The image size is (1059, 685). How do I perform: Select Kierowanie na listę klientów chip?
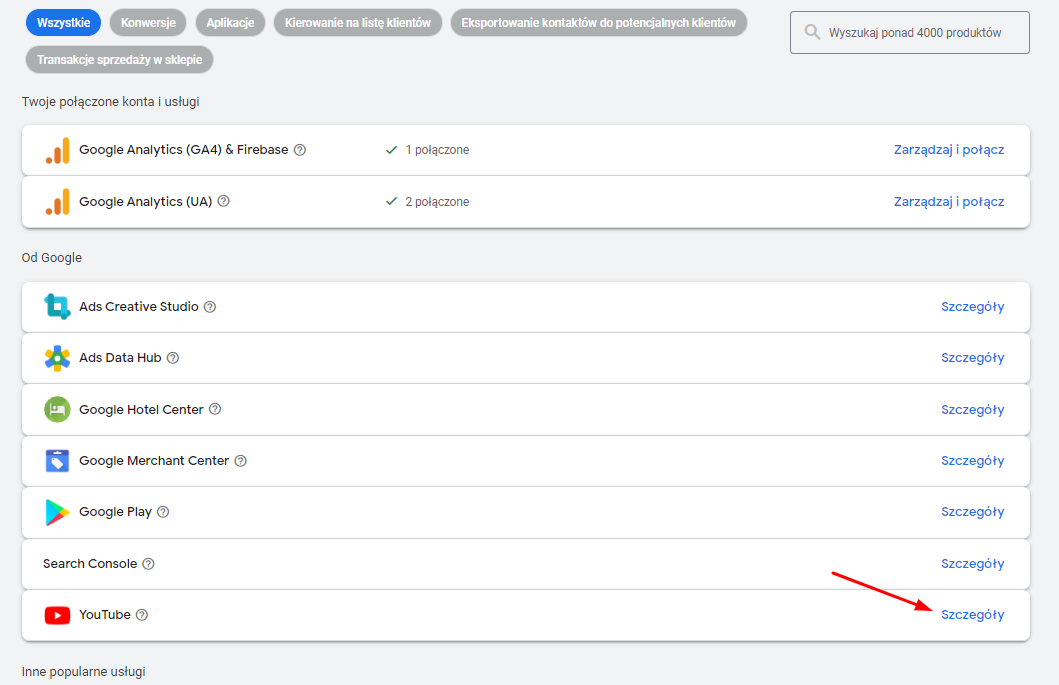click(x=358, y=22)
